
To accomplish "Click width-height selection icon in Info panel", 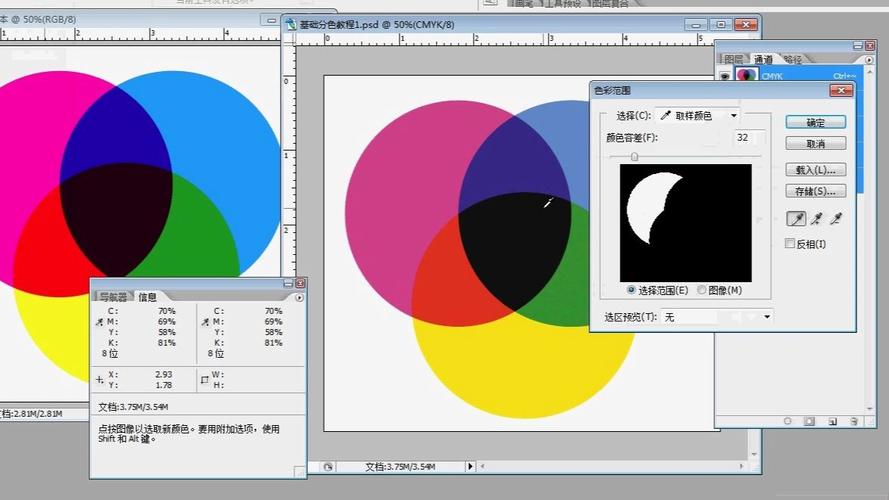I will [x=205, y=380].
